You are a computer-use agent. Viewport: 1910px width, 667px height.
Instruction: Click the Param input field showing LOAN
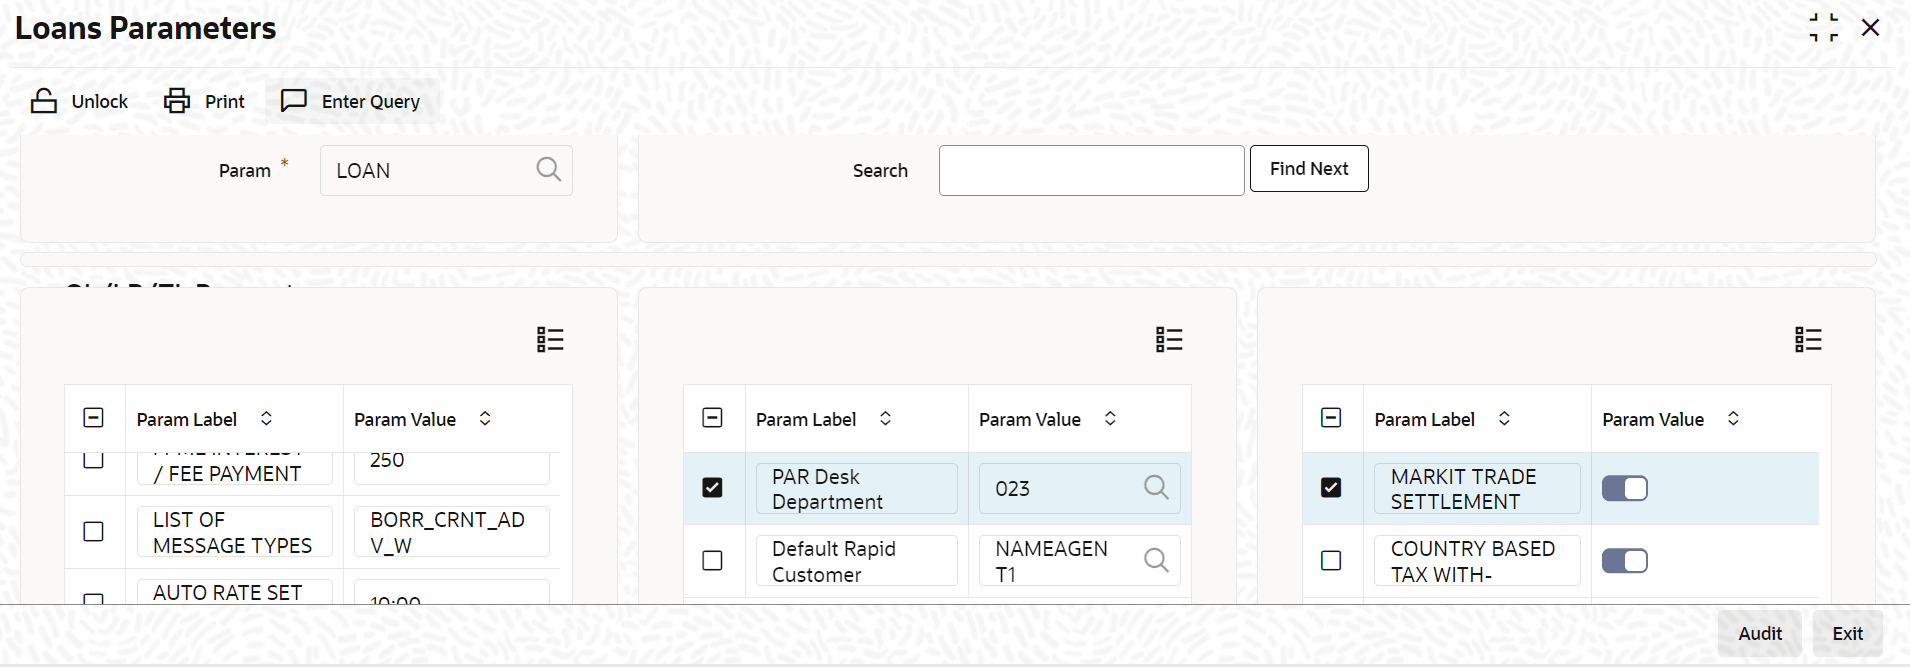pyautogui.click(x=446, y=170)
